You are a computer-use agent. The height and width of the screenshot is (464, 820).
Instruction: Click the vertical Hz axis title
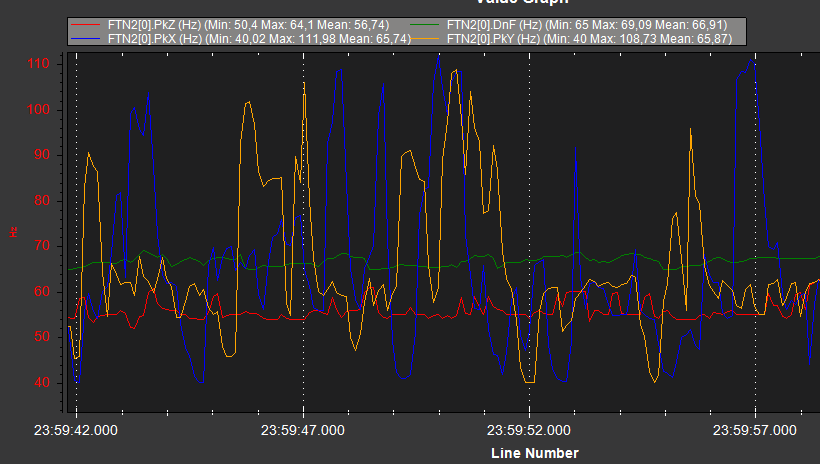(x=14, y=232)
